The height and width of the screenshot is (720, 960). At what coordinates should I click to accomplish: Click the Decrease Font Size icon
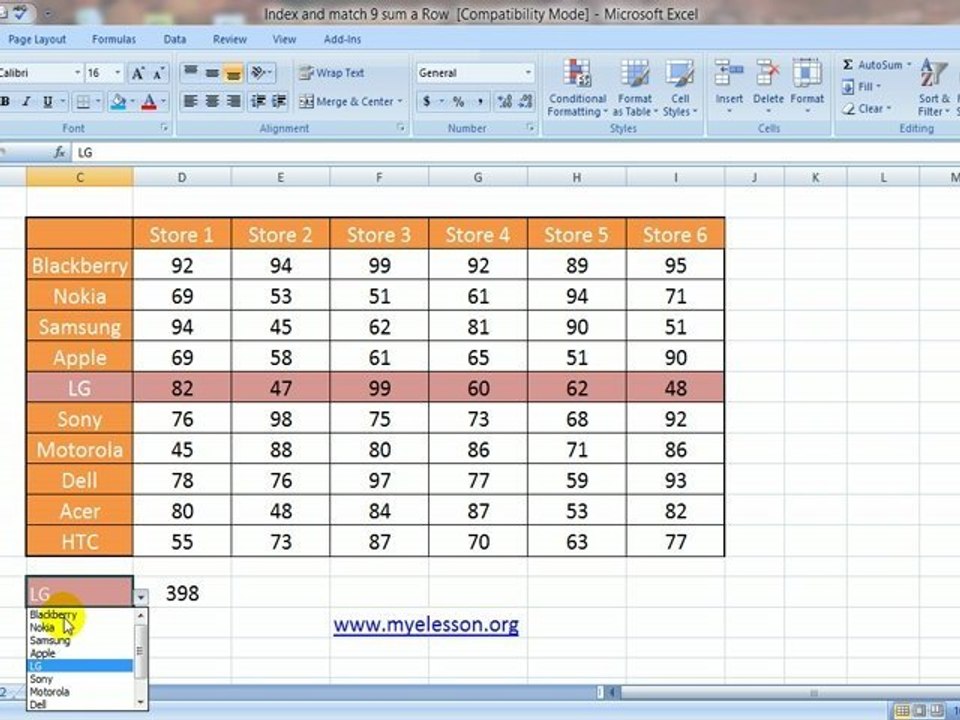[x=158, y=73]
